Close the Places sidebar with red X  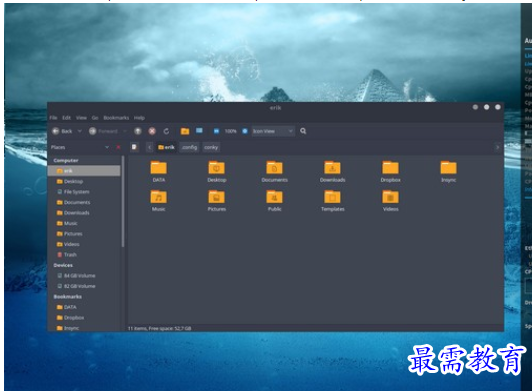coord(118,147)
